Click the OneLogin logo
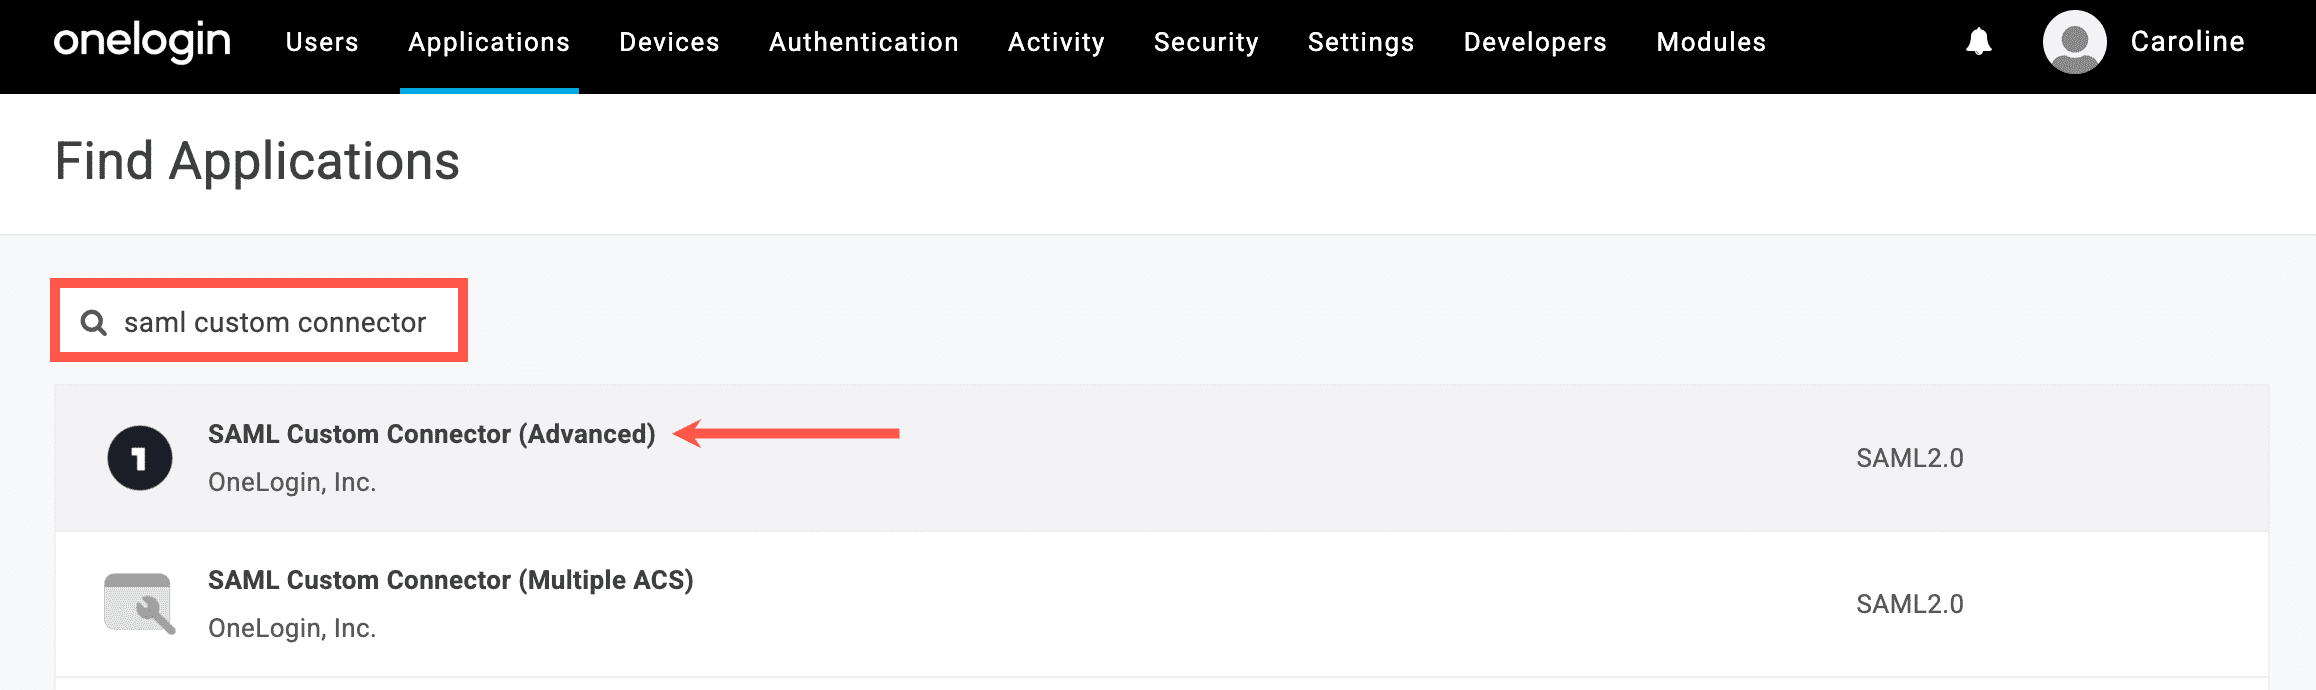This screenshot has height=690, width=2316. pos(142,42)
